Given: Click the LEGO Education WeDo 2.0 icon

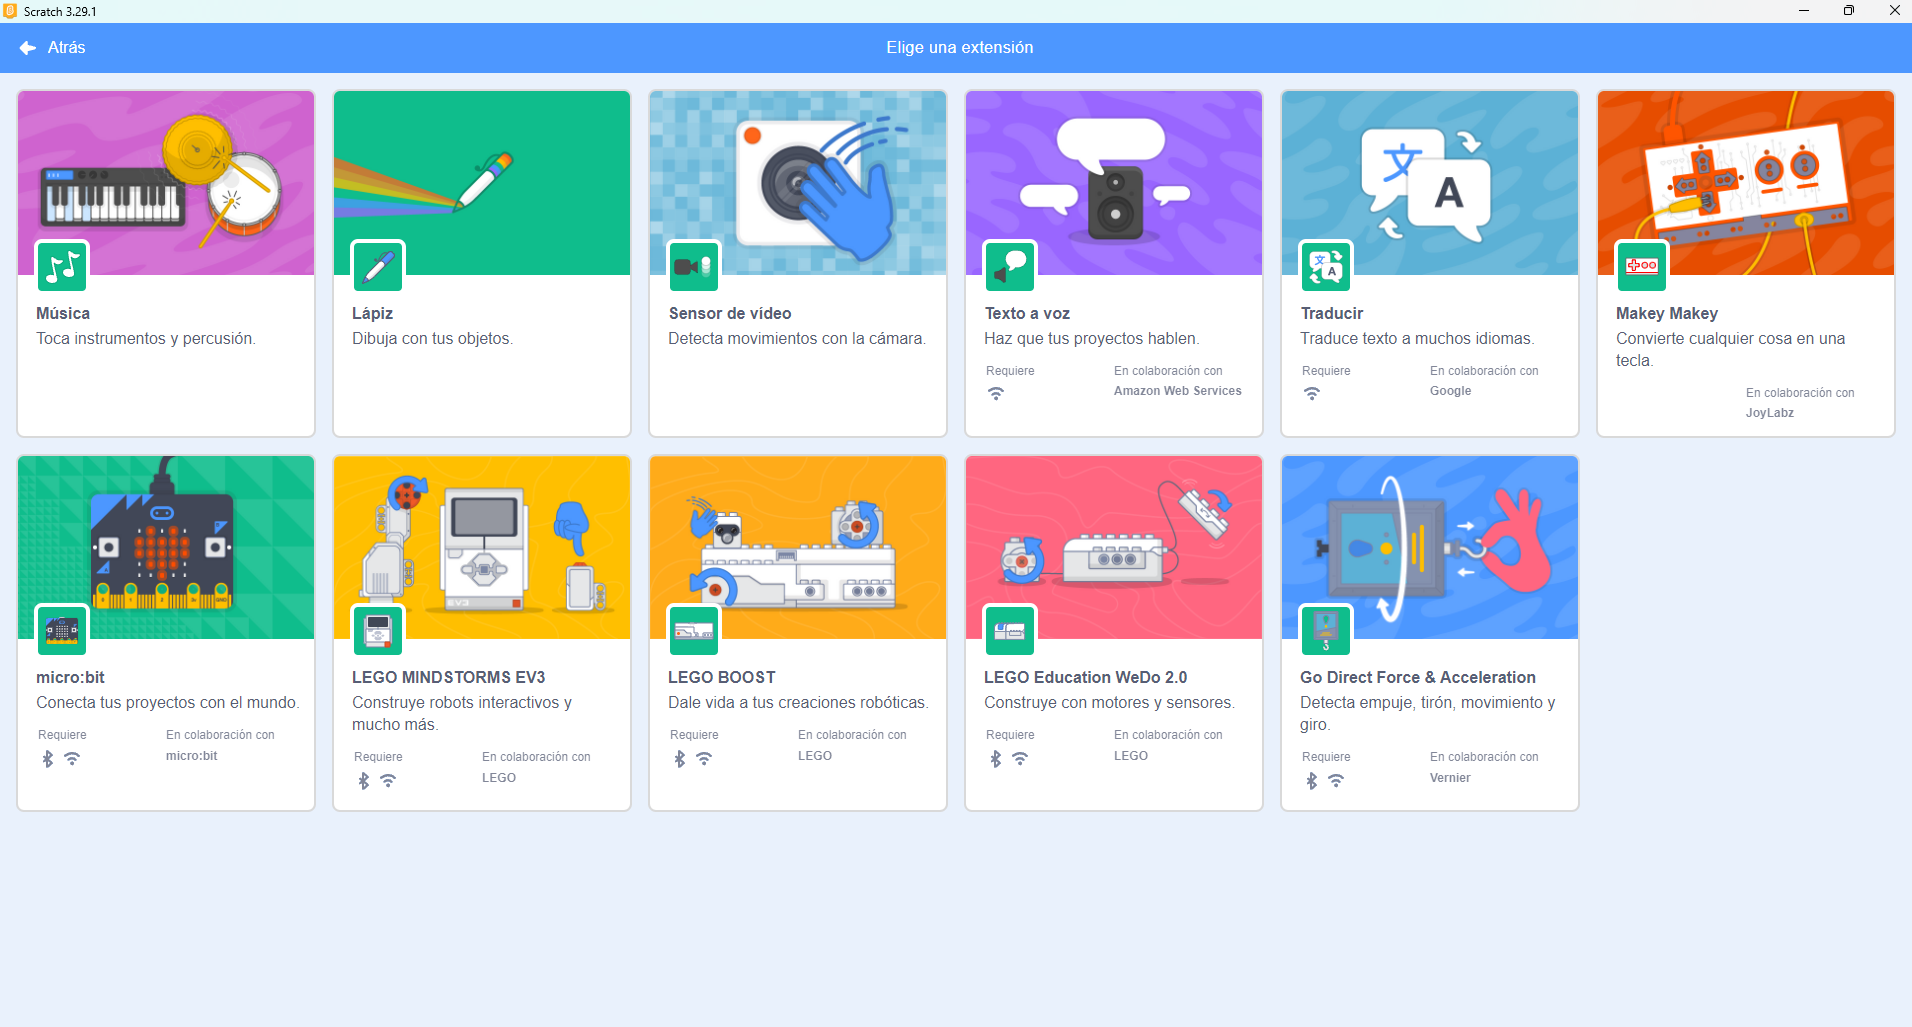Looking at the screenshot, I should (x=1010, y=630).
